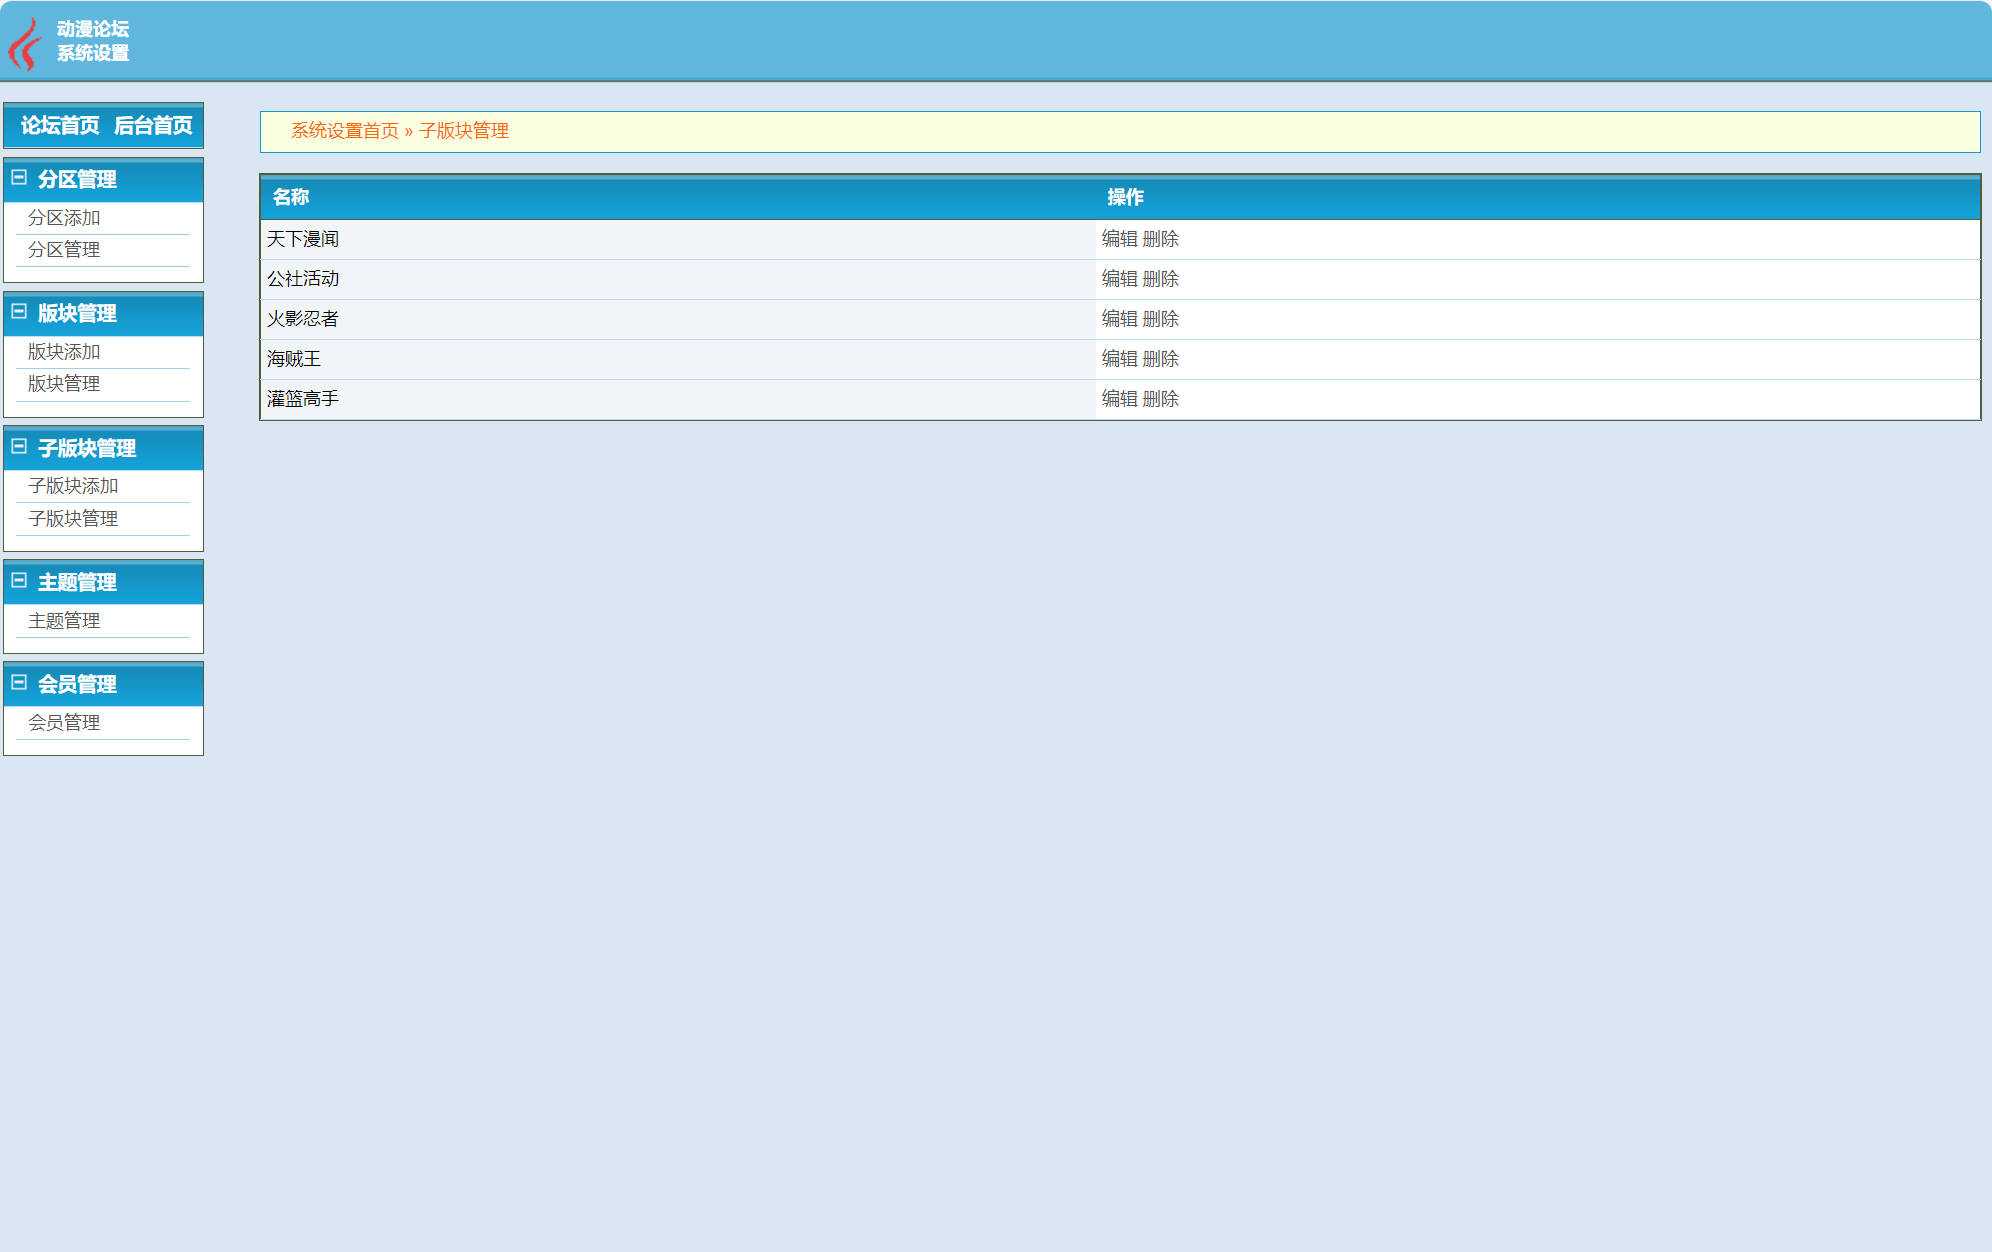Image resolution: width=1992 pixels, height=1252 pixels.
Task: Open 论坛首页 in the sidebar header
Action: point(60,125)
